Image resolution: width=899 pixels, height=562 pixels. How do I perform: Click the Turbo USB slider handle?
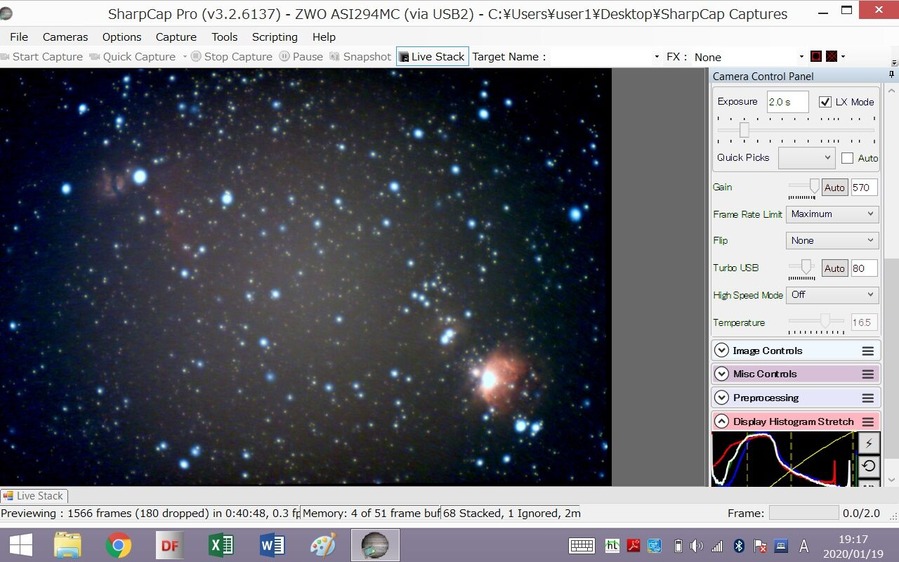click(x=806, y=266)
